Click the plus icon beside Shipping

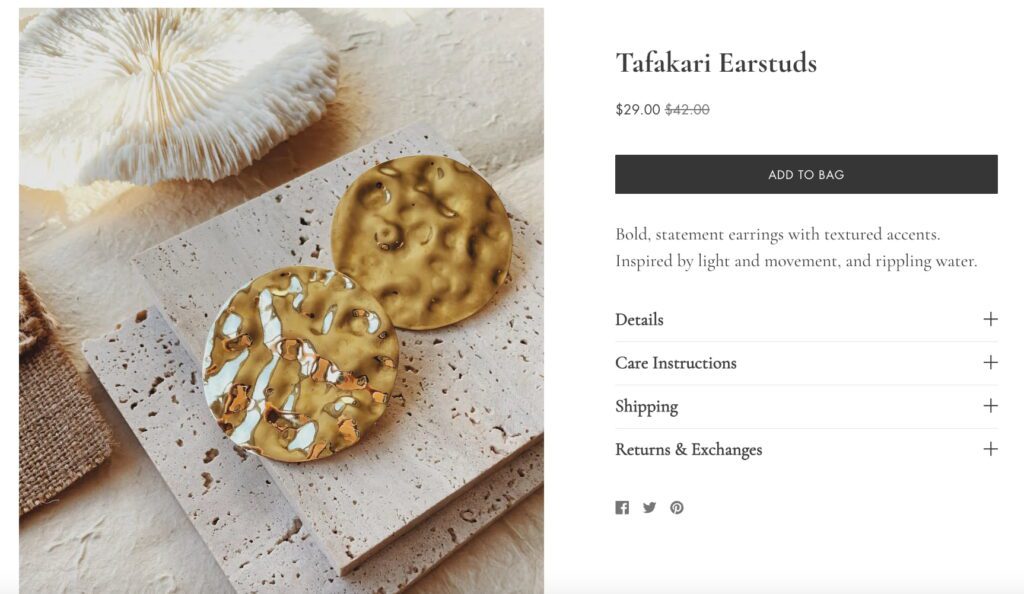pyautogui.click(x=990, y=405)
